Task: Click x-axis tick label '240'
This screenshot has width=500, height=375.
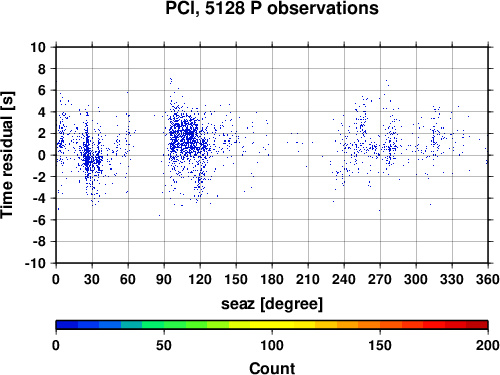Action: point(344,279)
